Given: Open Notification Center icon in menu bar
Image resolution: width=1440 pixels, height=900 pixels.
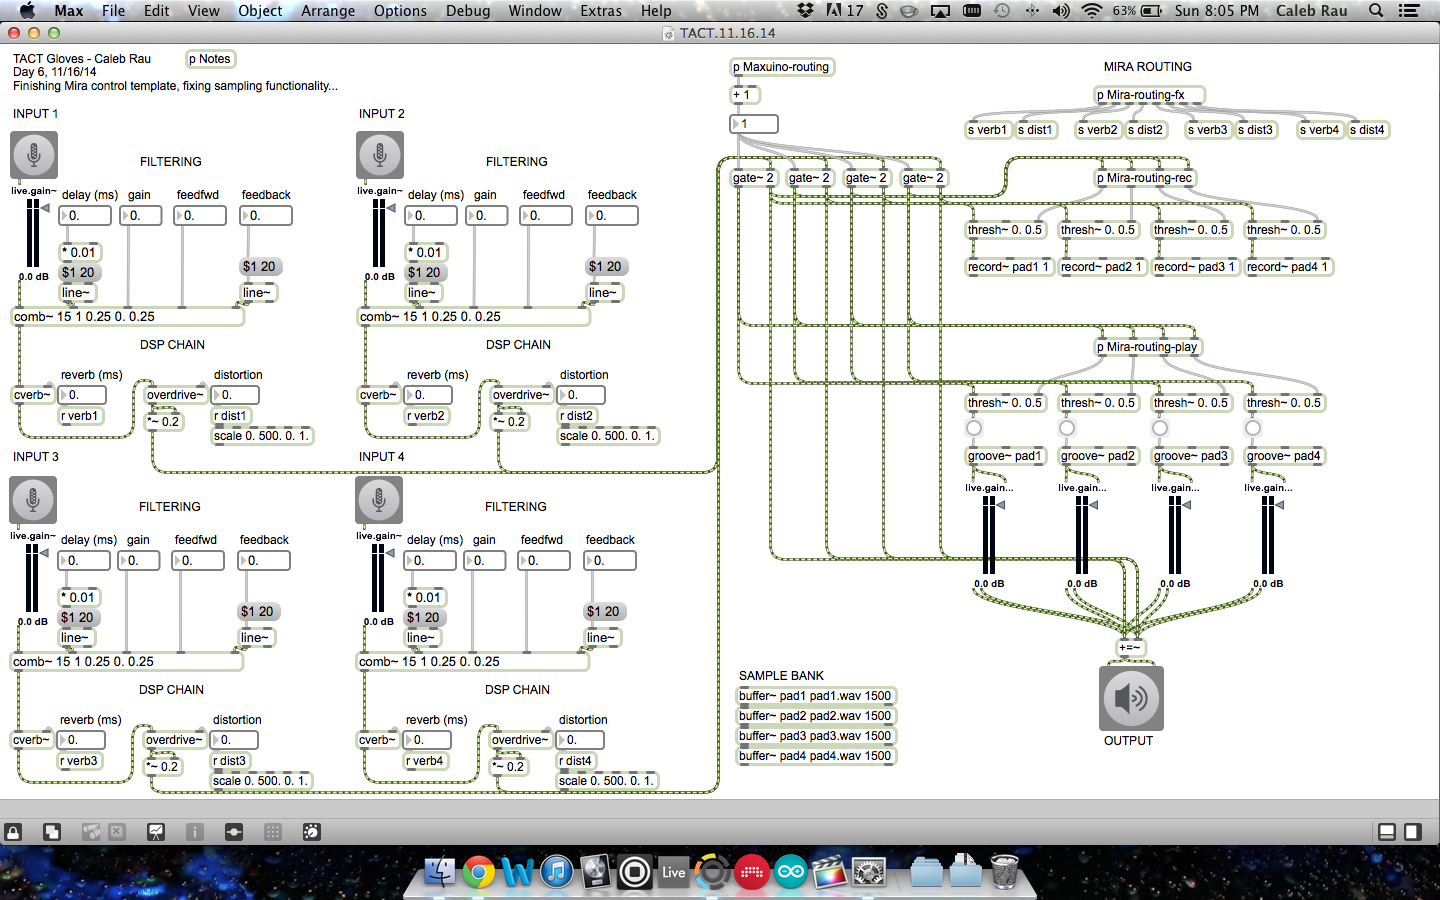Looking at the screenshot, I should pos(1409,11).
